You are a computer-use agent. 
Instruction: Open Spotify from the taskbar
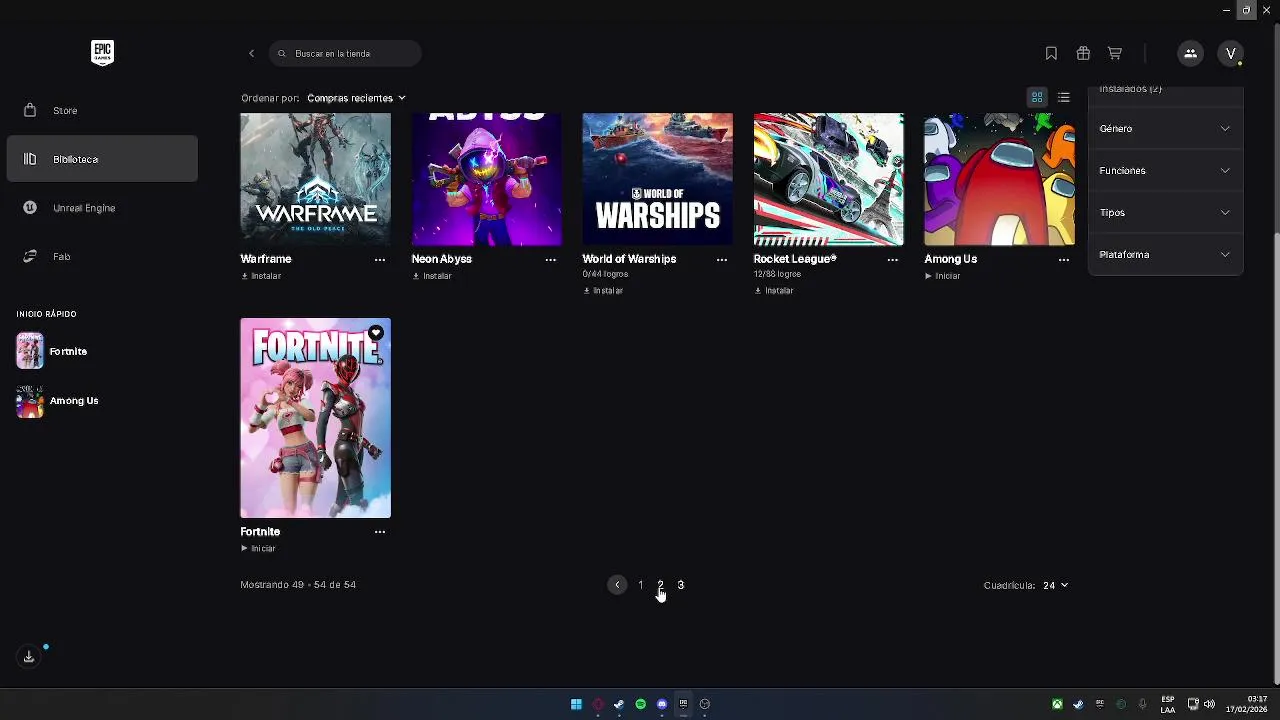tap(641, 704)
